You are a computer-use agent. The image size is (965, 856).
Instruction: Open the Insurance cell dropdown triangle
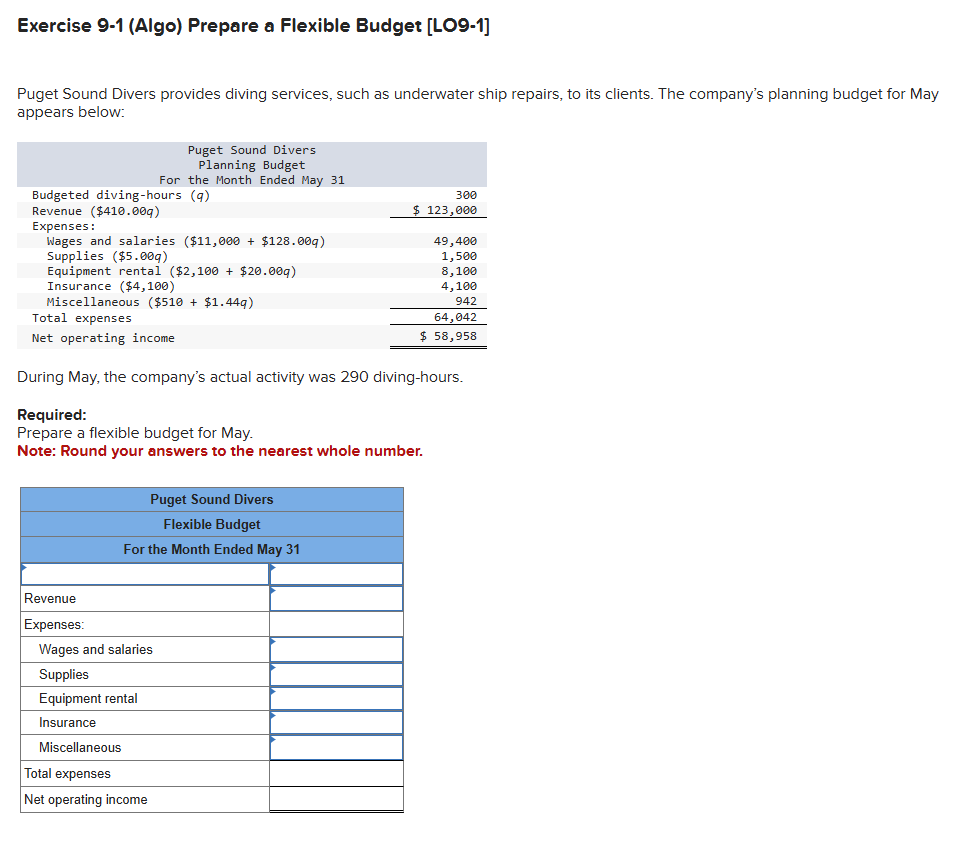point(272,717)
